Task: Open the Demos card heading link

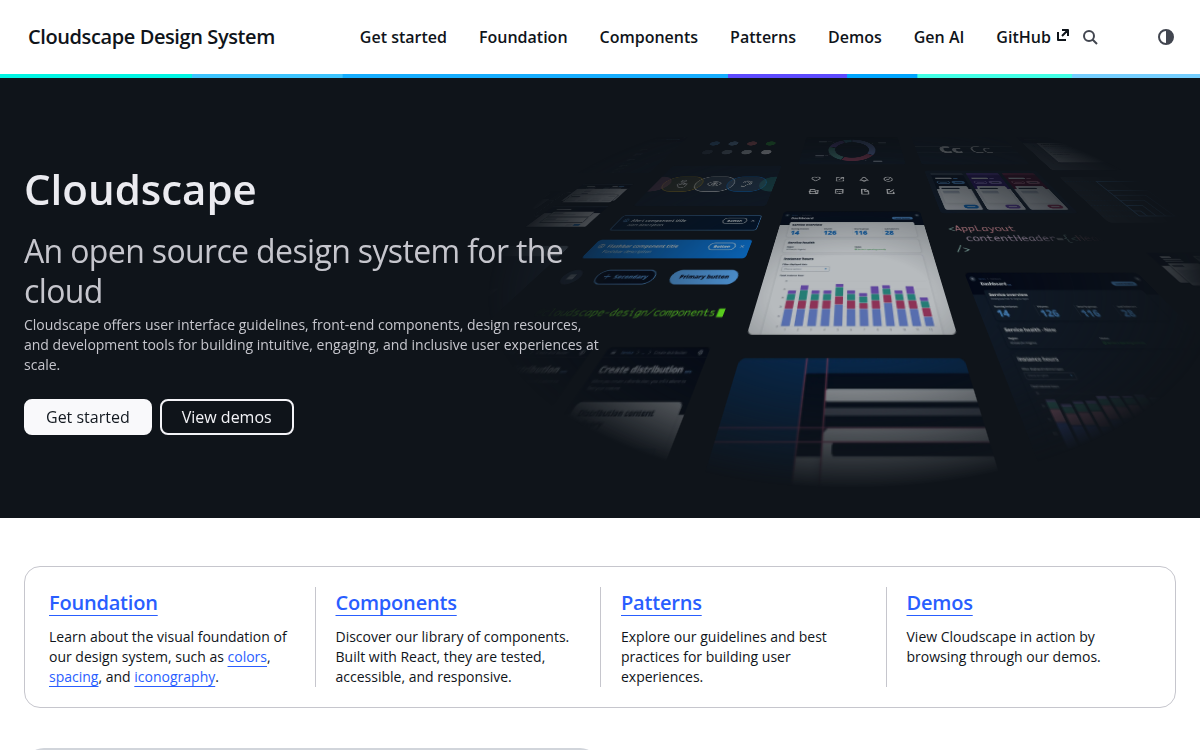Action: (940, 603)
